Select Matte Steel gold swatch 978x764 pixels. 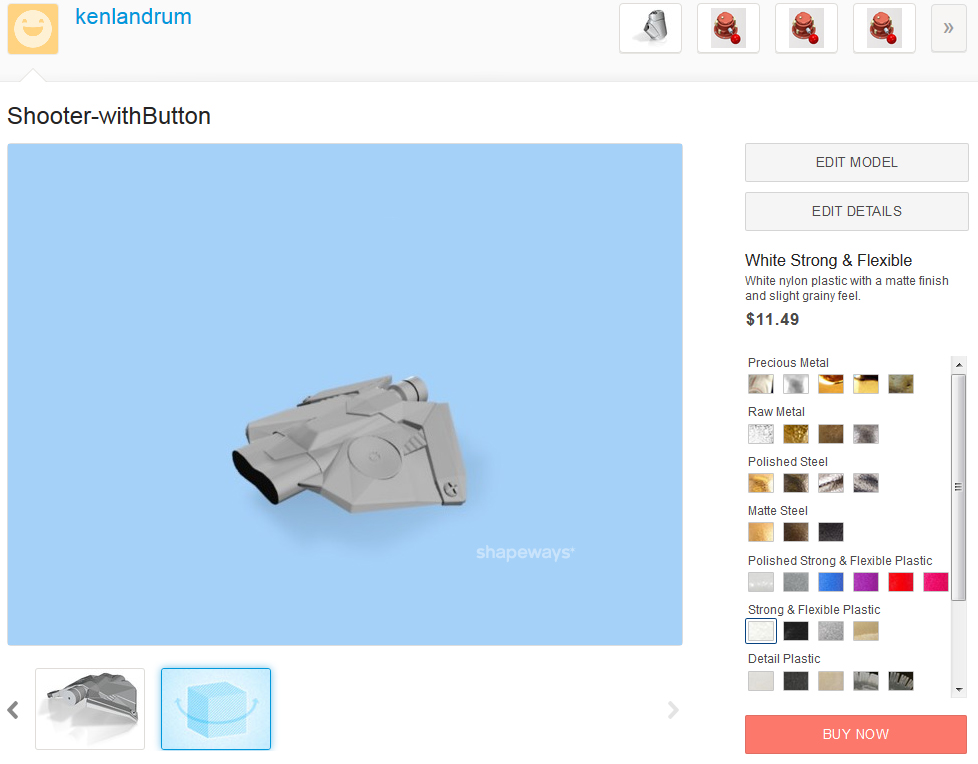(761, 532)
